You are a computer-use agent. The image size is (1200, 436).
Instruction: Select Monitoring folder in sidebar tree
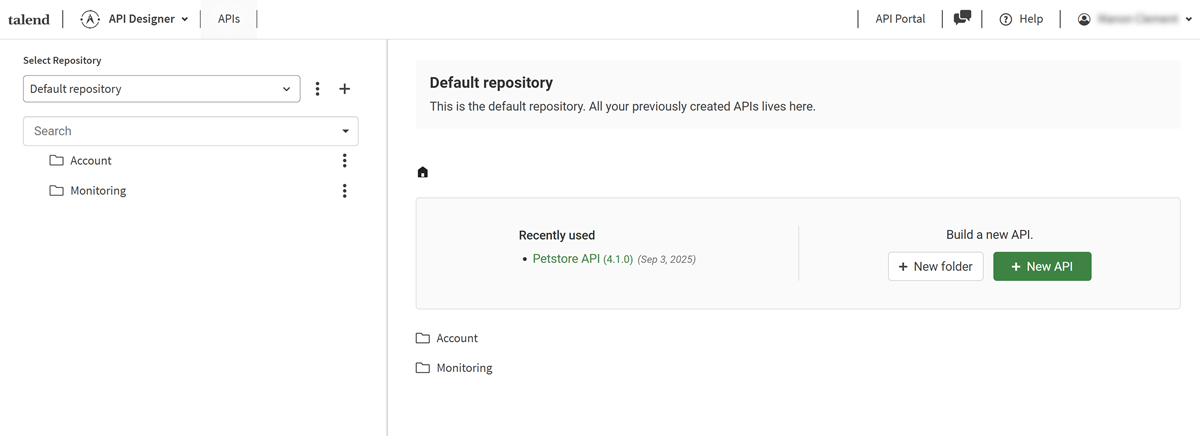(98, 191)
